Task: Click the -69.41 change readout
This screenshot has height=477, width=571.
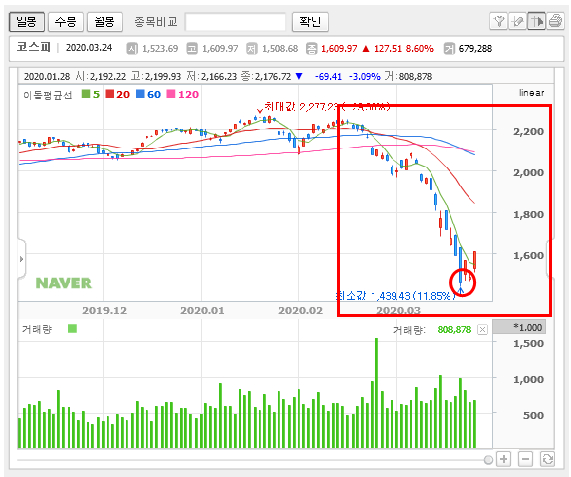Action: pyautogui.click(x=328, y=76)
